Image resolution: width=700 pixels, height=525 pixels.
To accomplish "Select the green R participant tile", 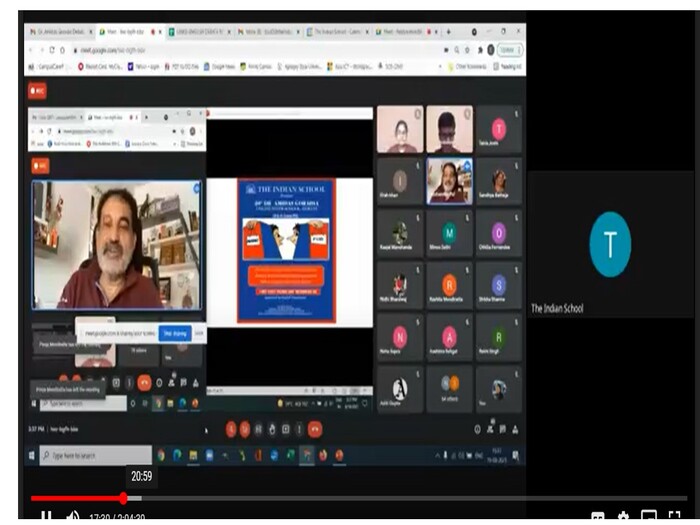I will [x=499, y=337].
